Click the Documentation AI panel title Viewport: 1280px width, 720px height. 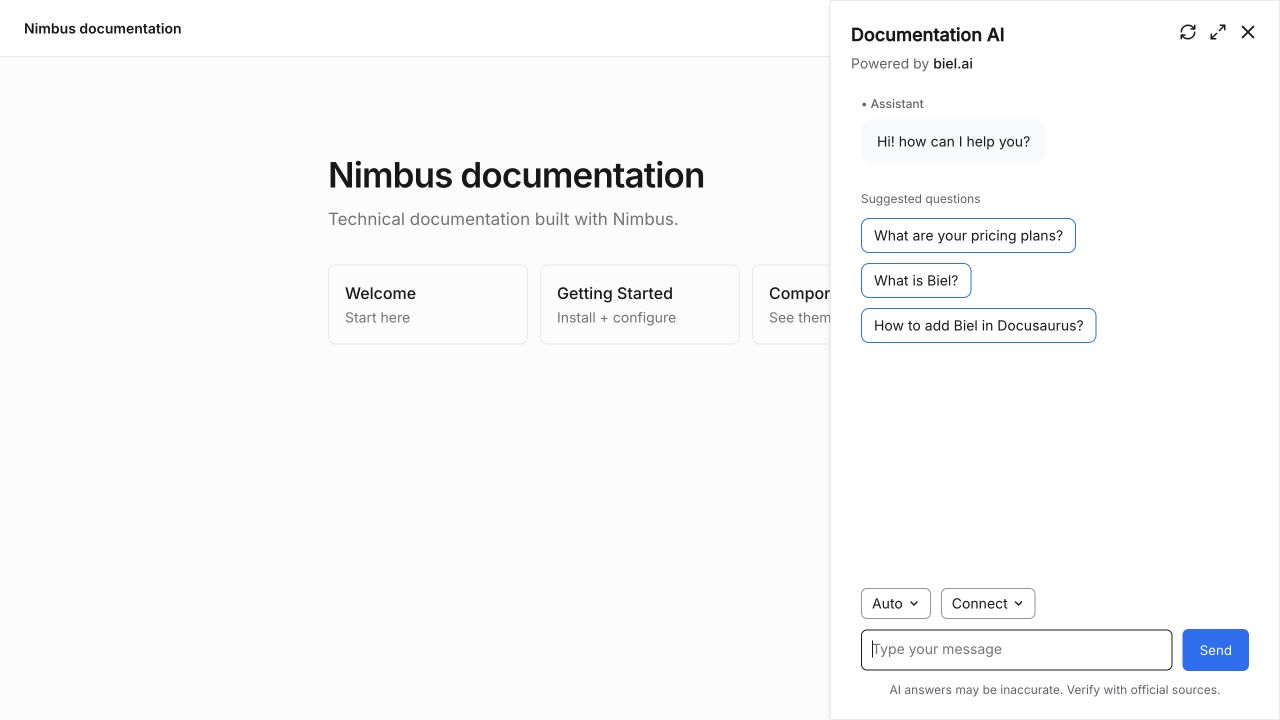pos(928,35)
